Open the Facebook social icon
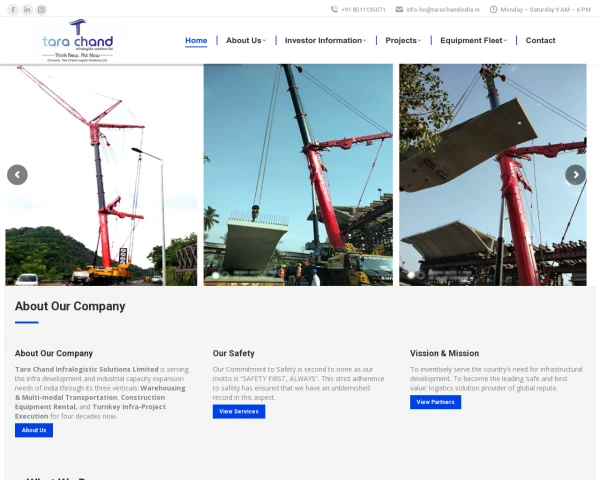600x480 pixels. [x=13, y=10]
